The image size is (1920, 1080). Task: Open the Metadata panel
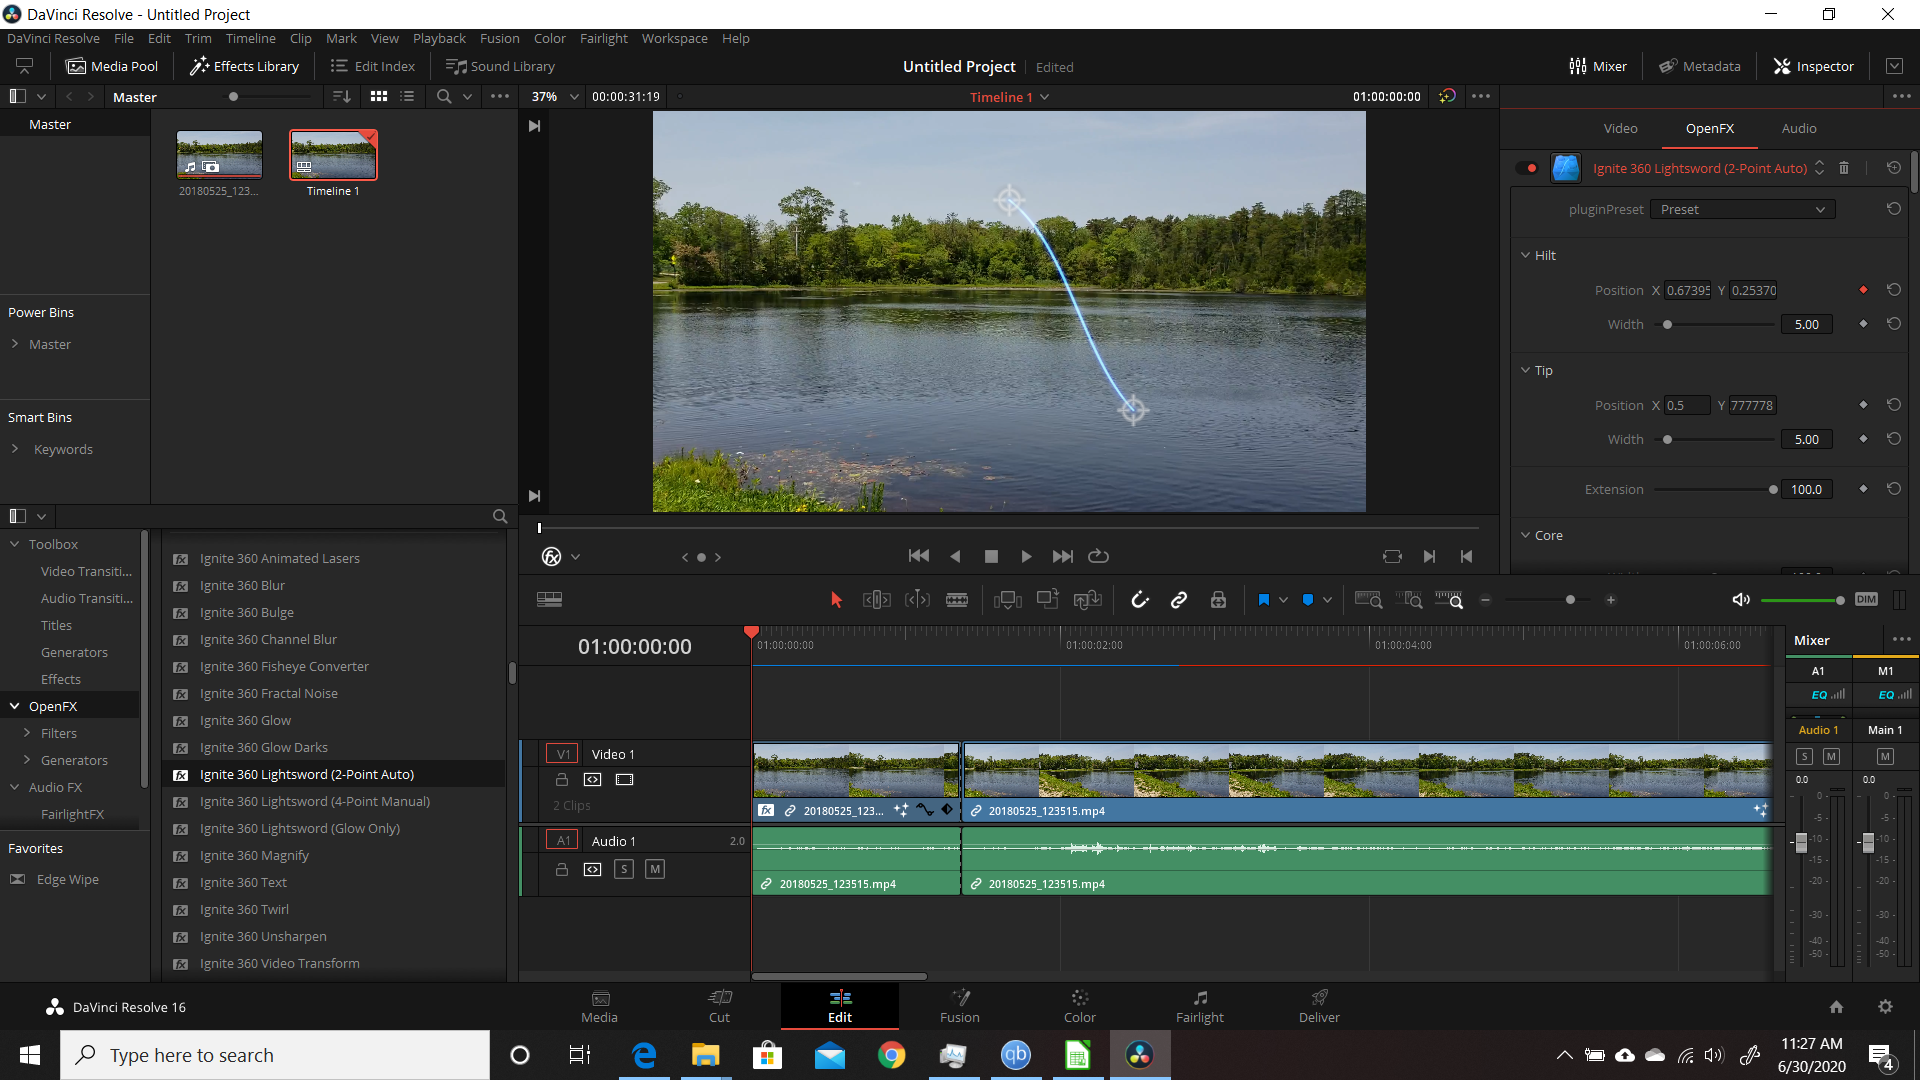tap(1700, 66)
